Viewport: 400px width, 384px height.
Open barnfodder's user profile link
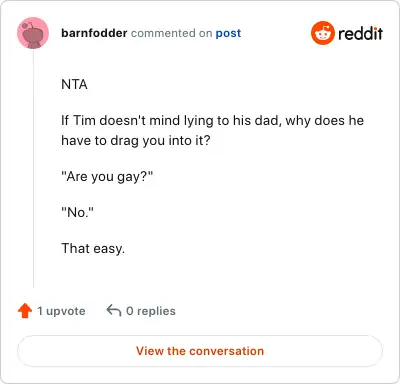94,33
